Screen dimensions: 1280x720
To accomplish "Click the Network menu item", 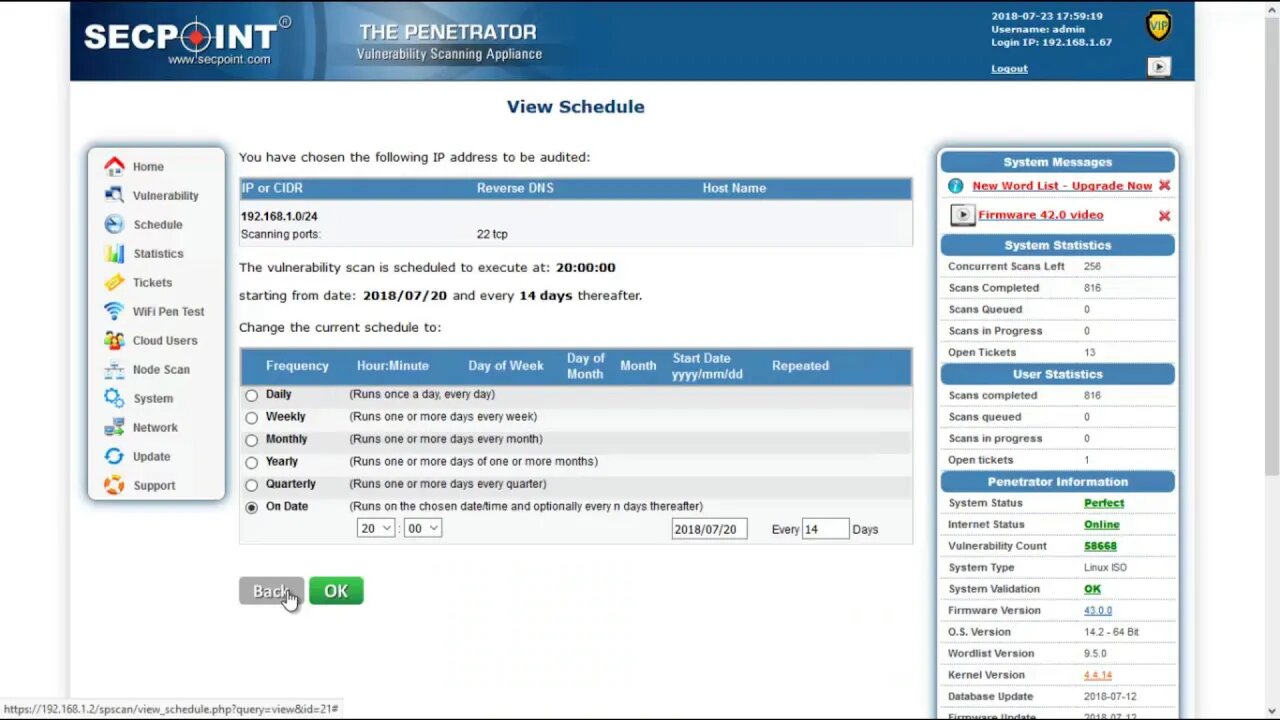I will [x=155, y=428].
